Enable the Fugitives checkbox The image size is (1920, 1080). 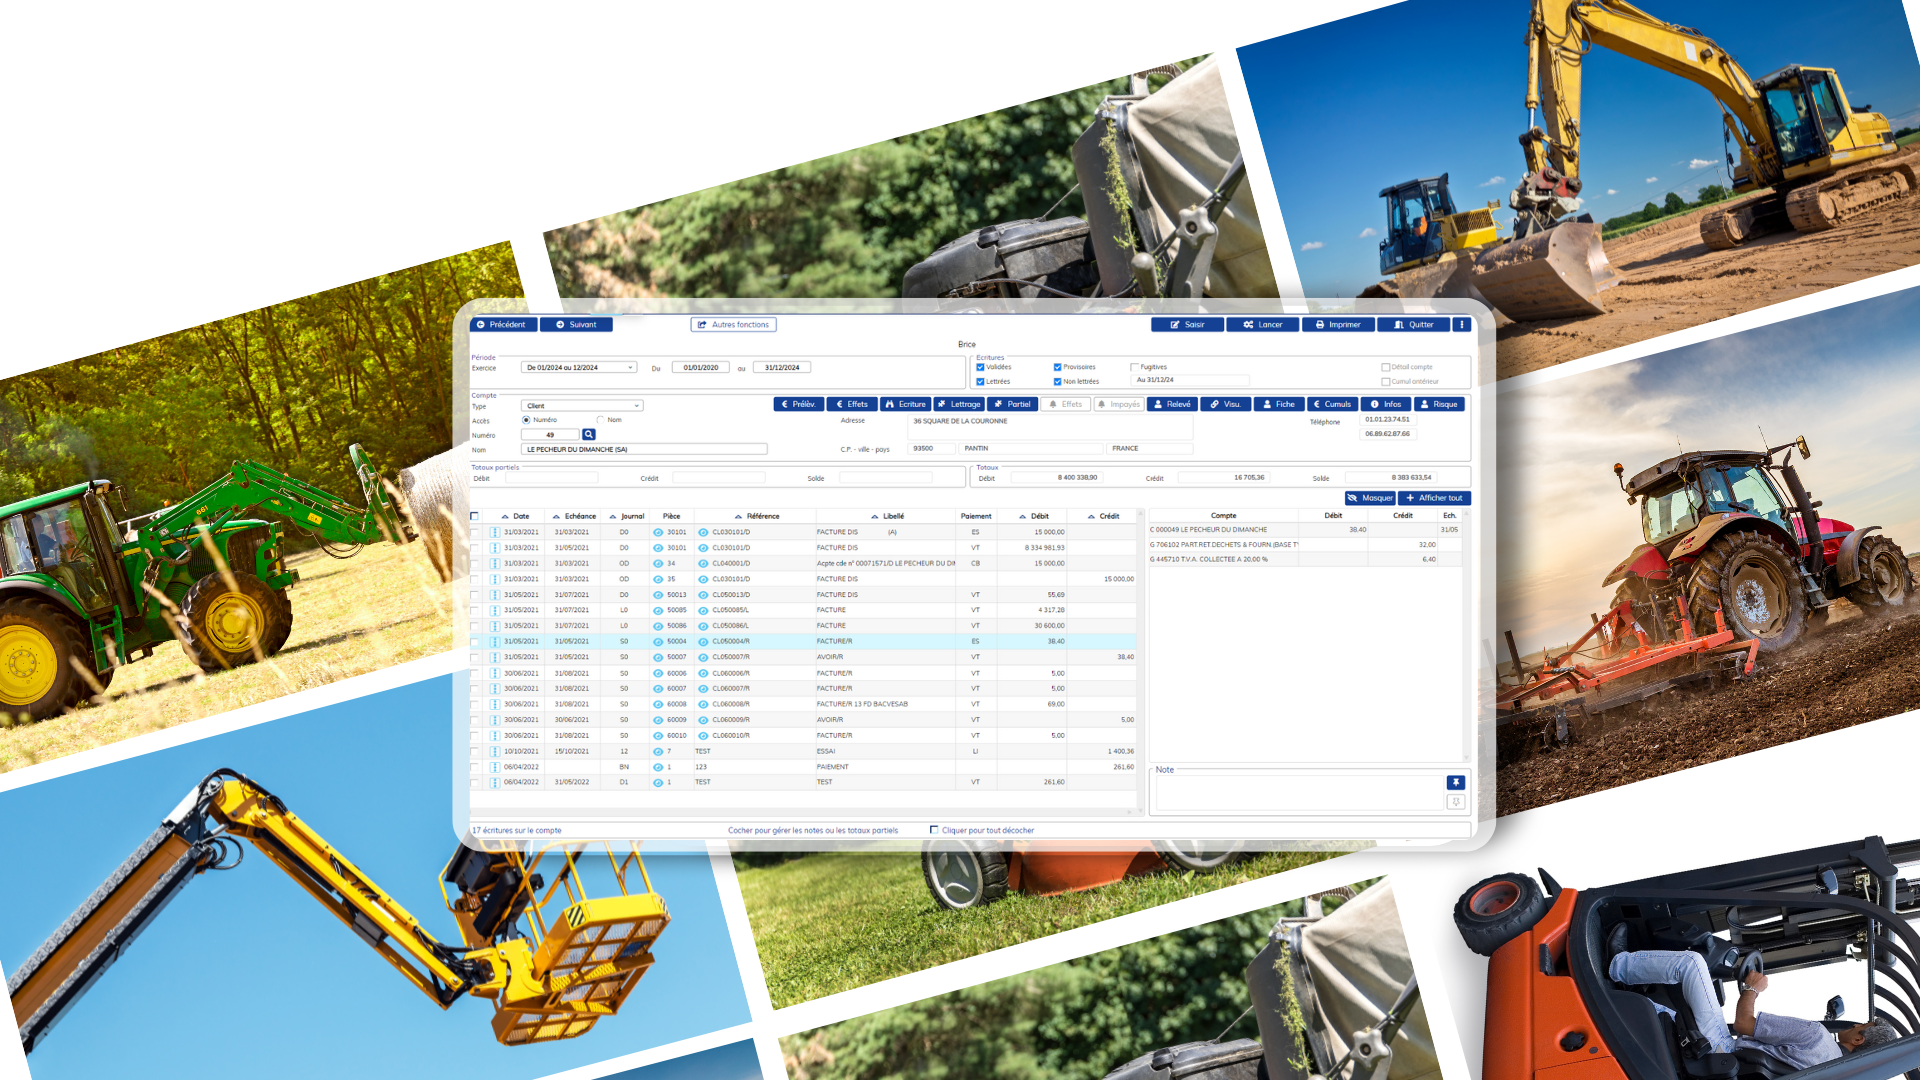coord(1134,367)
